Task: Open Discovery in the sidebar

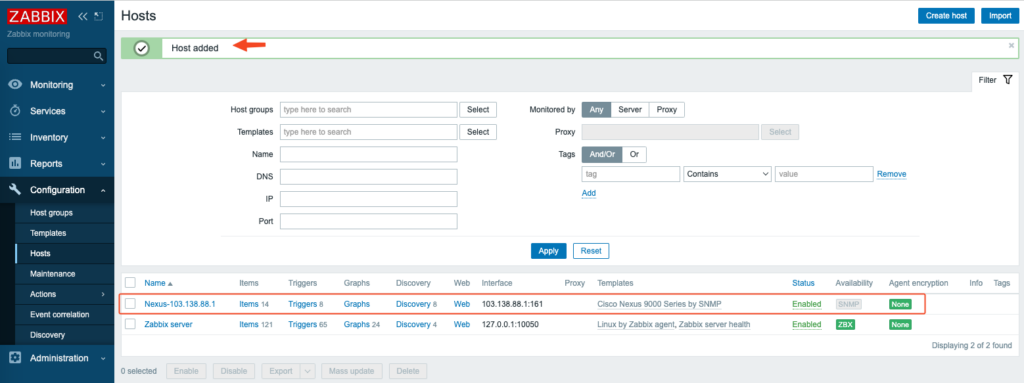Action: click(48, 335)
